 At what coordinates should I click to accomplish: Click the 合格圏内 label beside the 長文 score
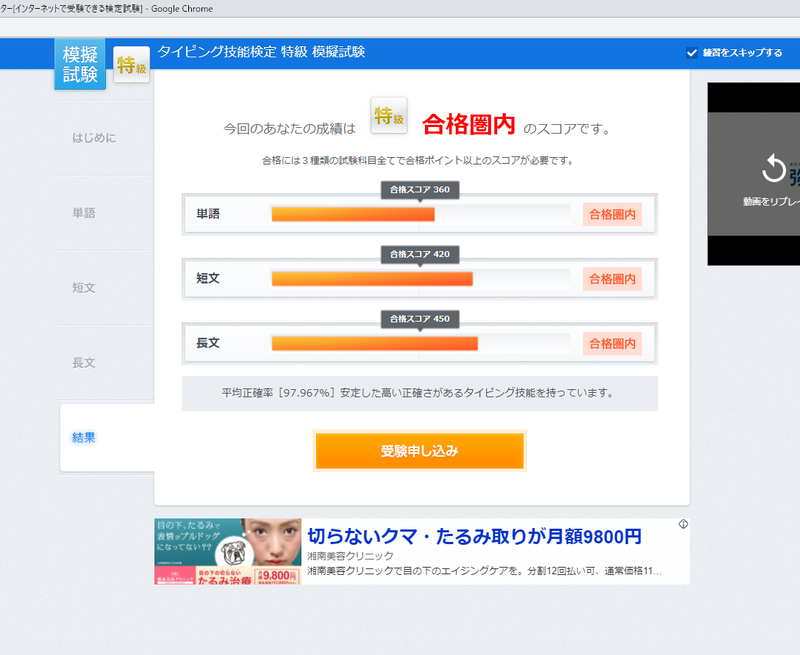[614, 343]
